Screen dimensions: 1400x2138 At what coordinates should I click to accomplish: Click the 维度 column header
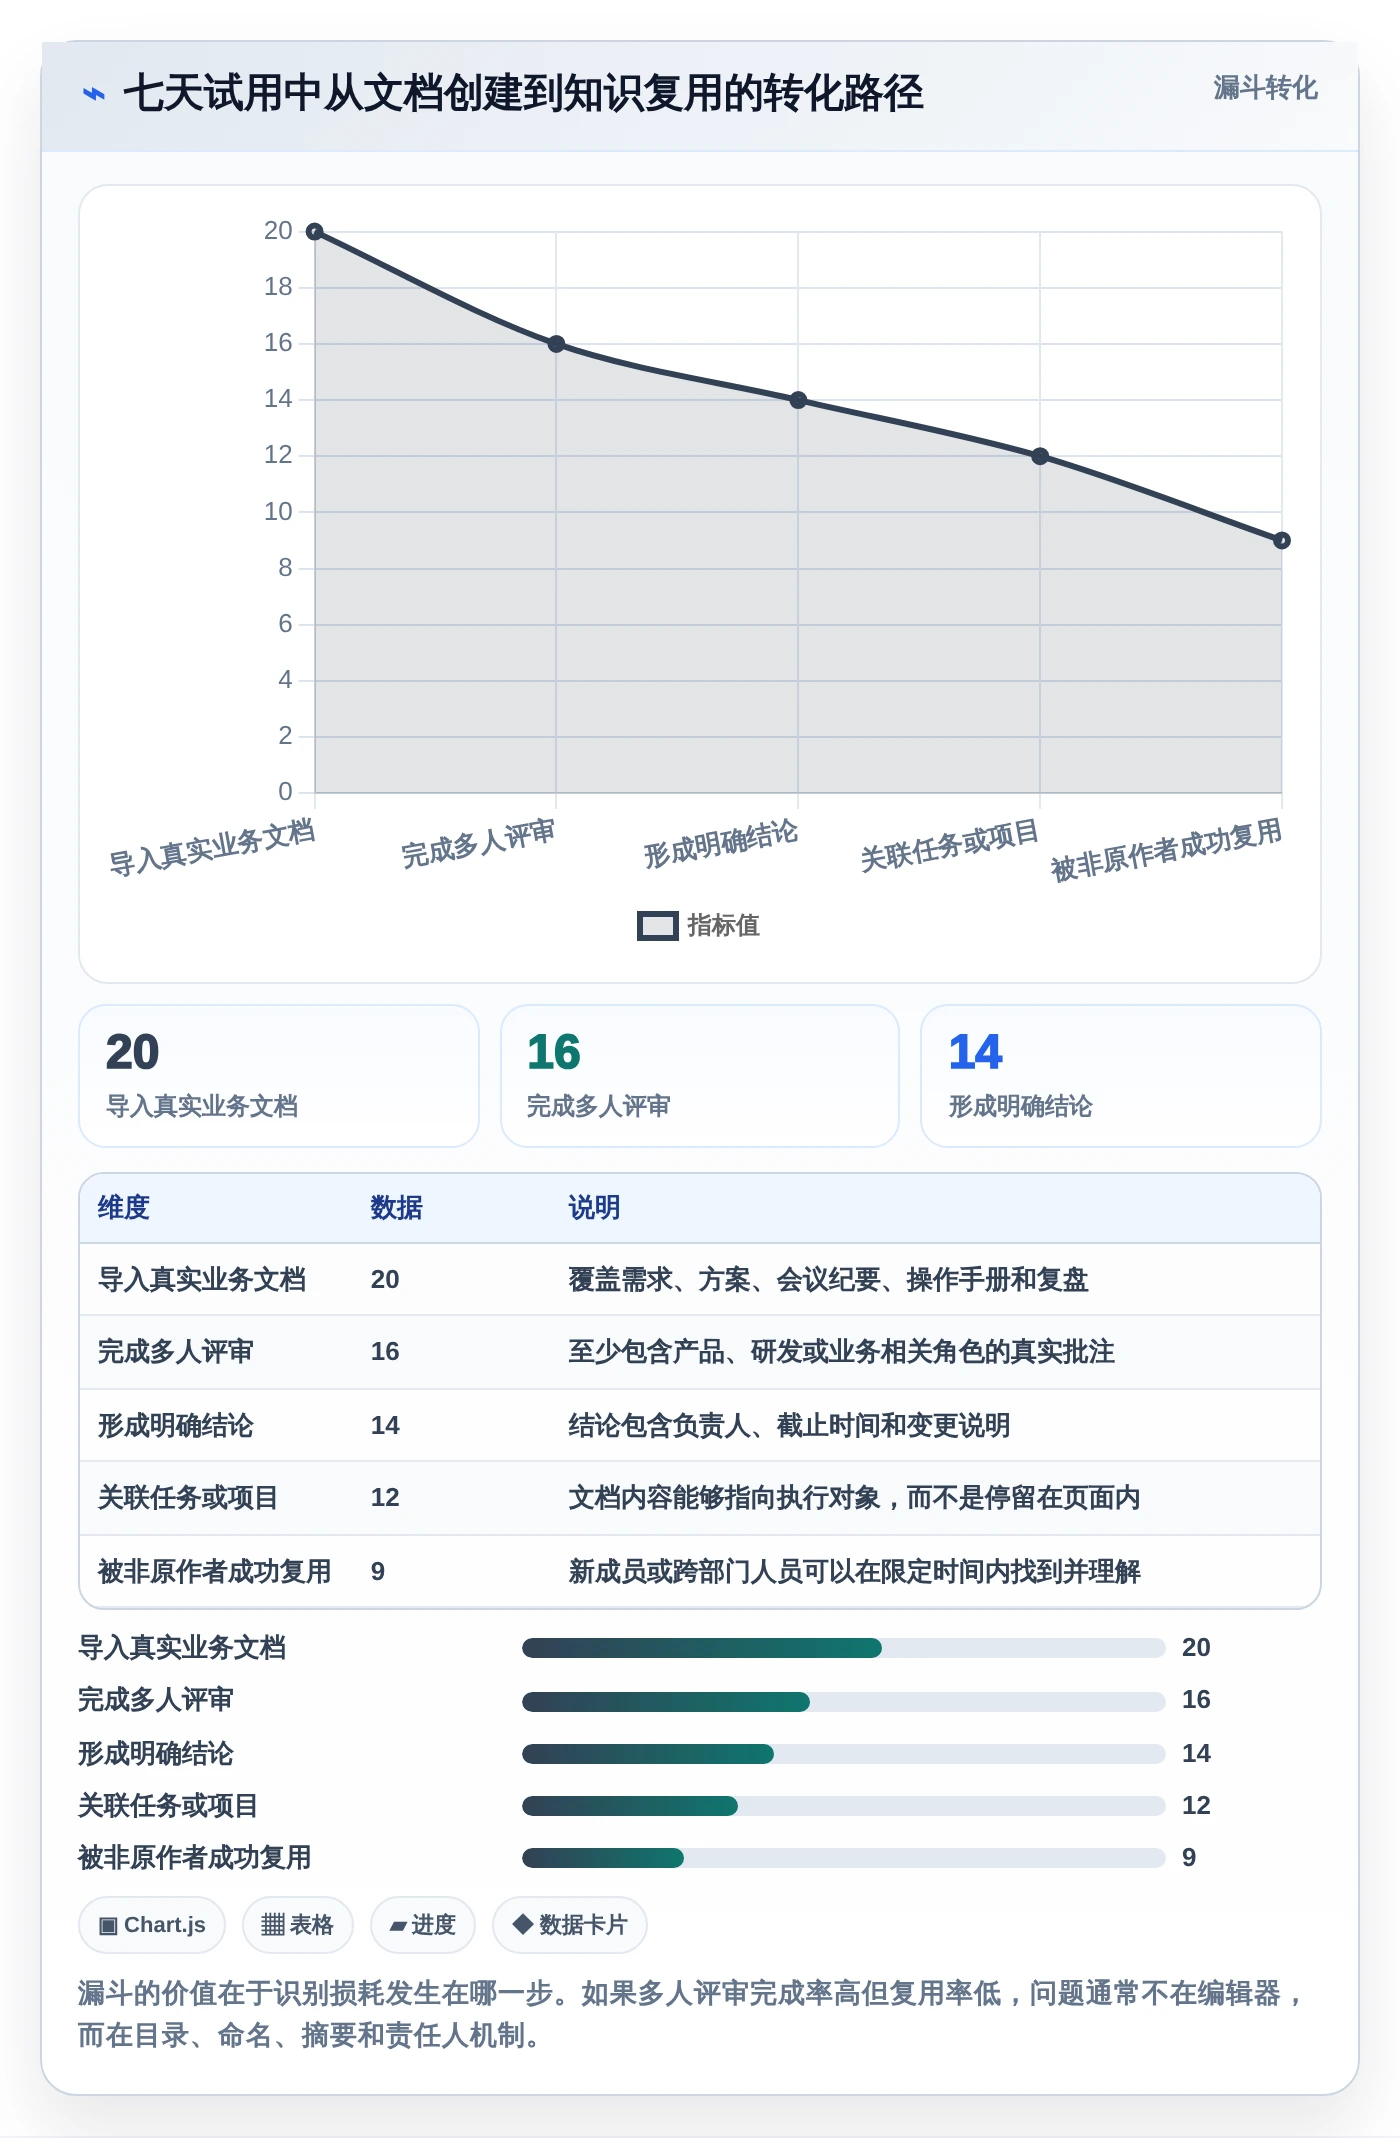tap(123, 1208)
